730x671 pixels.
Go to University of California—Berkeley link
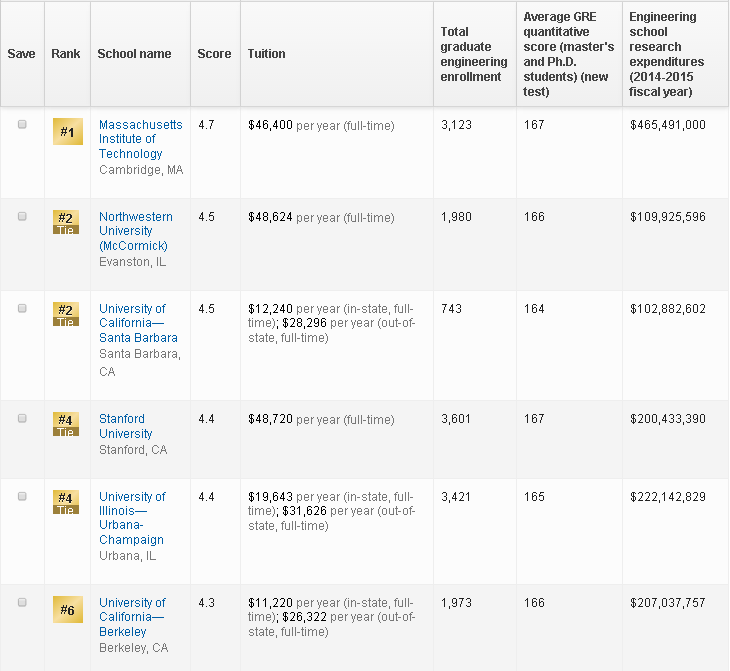point(132,617)
